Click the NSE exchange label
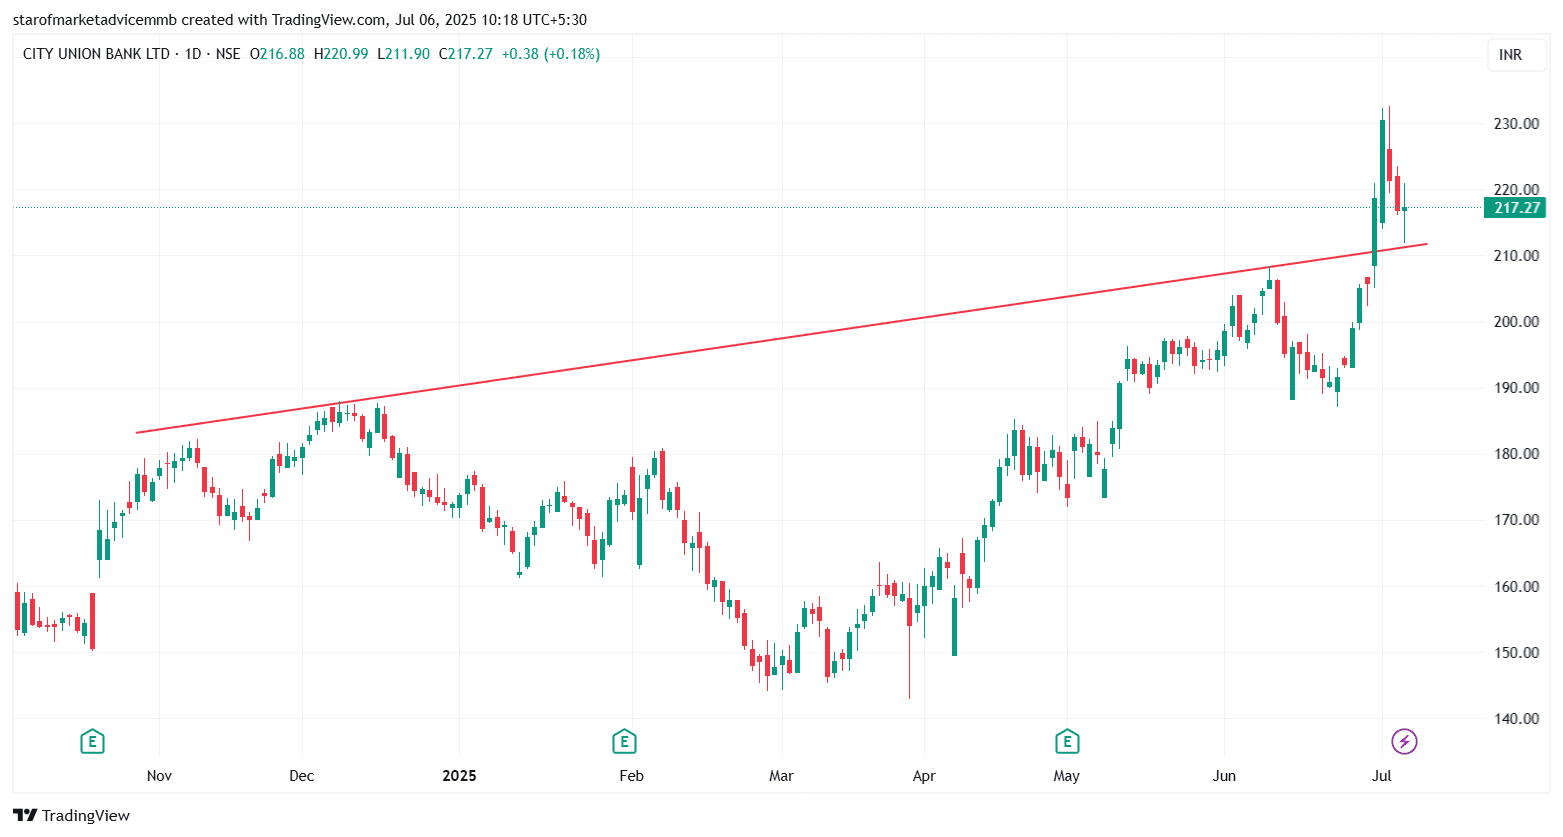The height and width of the screenshot is (837, 1563). [x=228, y=54]
